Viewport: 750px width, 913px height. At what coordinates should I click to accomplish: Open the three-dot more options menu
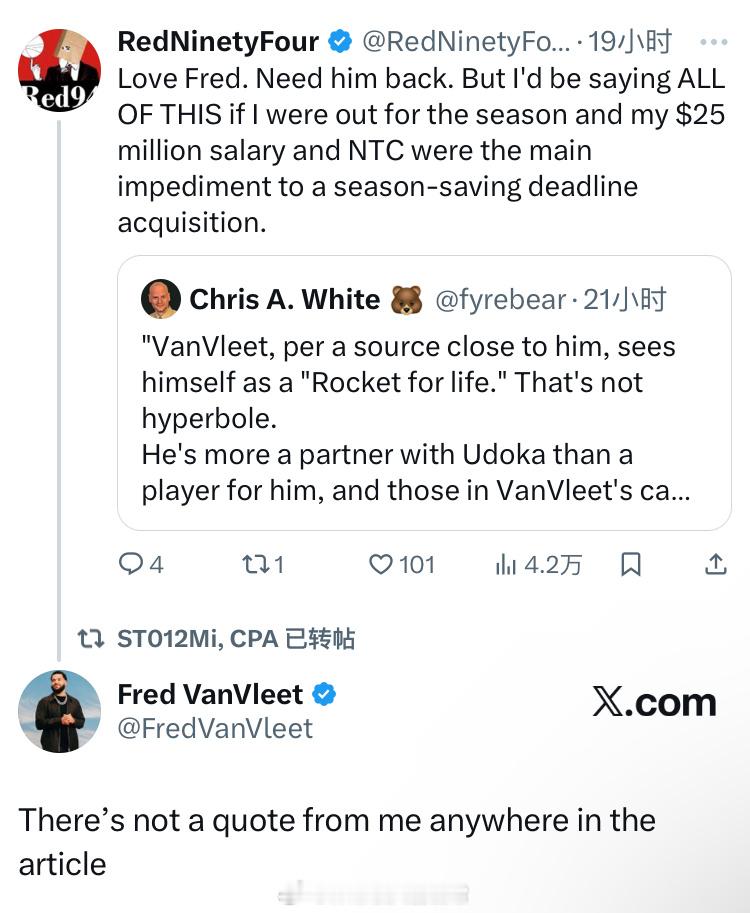714,42
